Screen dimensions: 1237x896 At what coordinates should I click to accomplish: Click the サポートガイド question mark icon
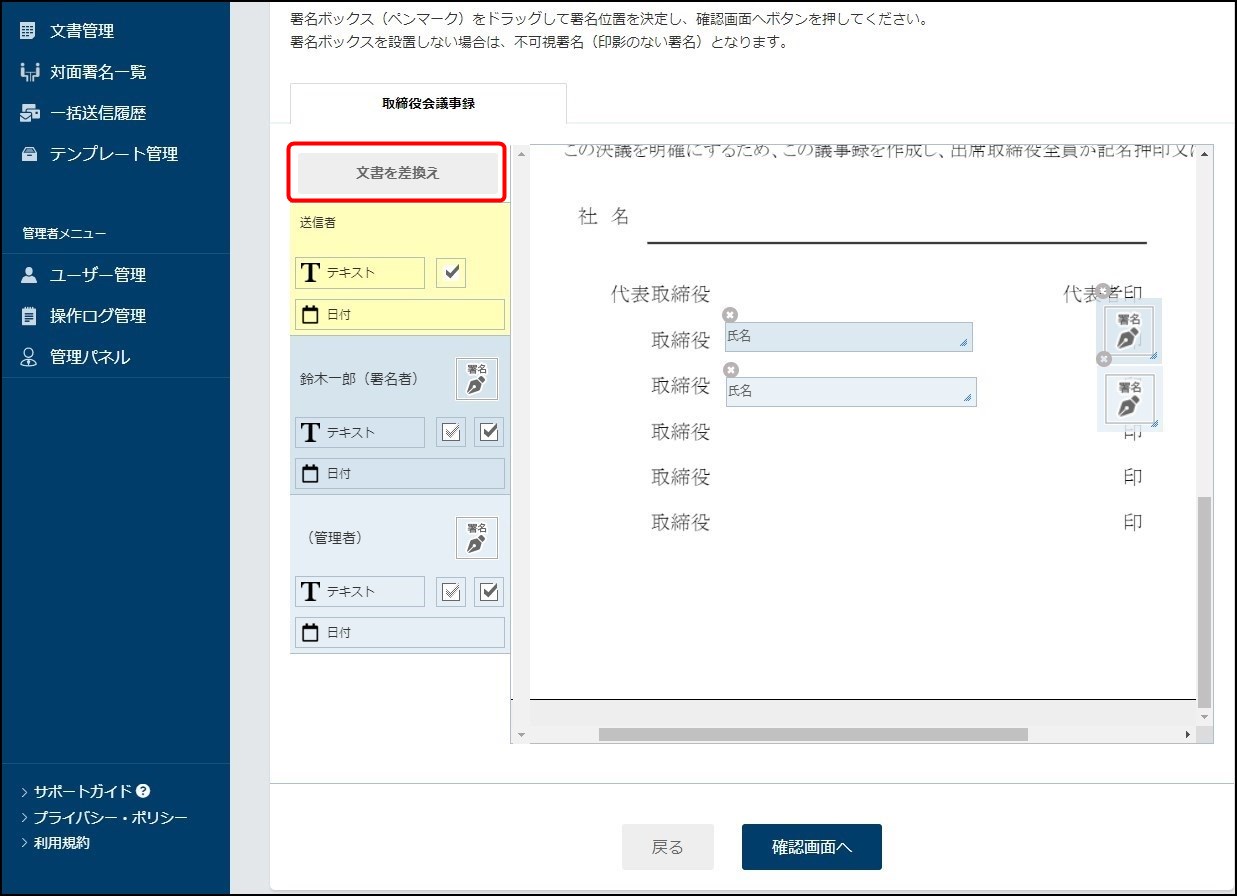click(x=144, y=791)
